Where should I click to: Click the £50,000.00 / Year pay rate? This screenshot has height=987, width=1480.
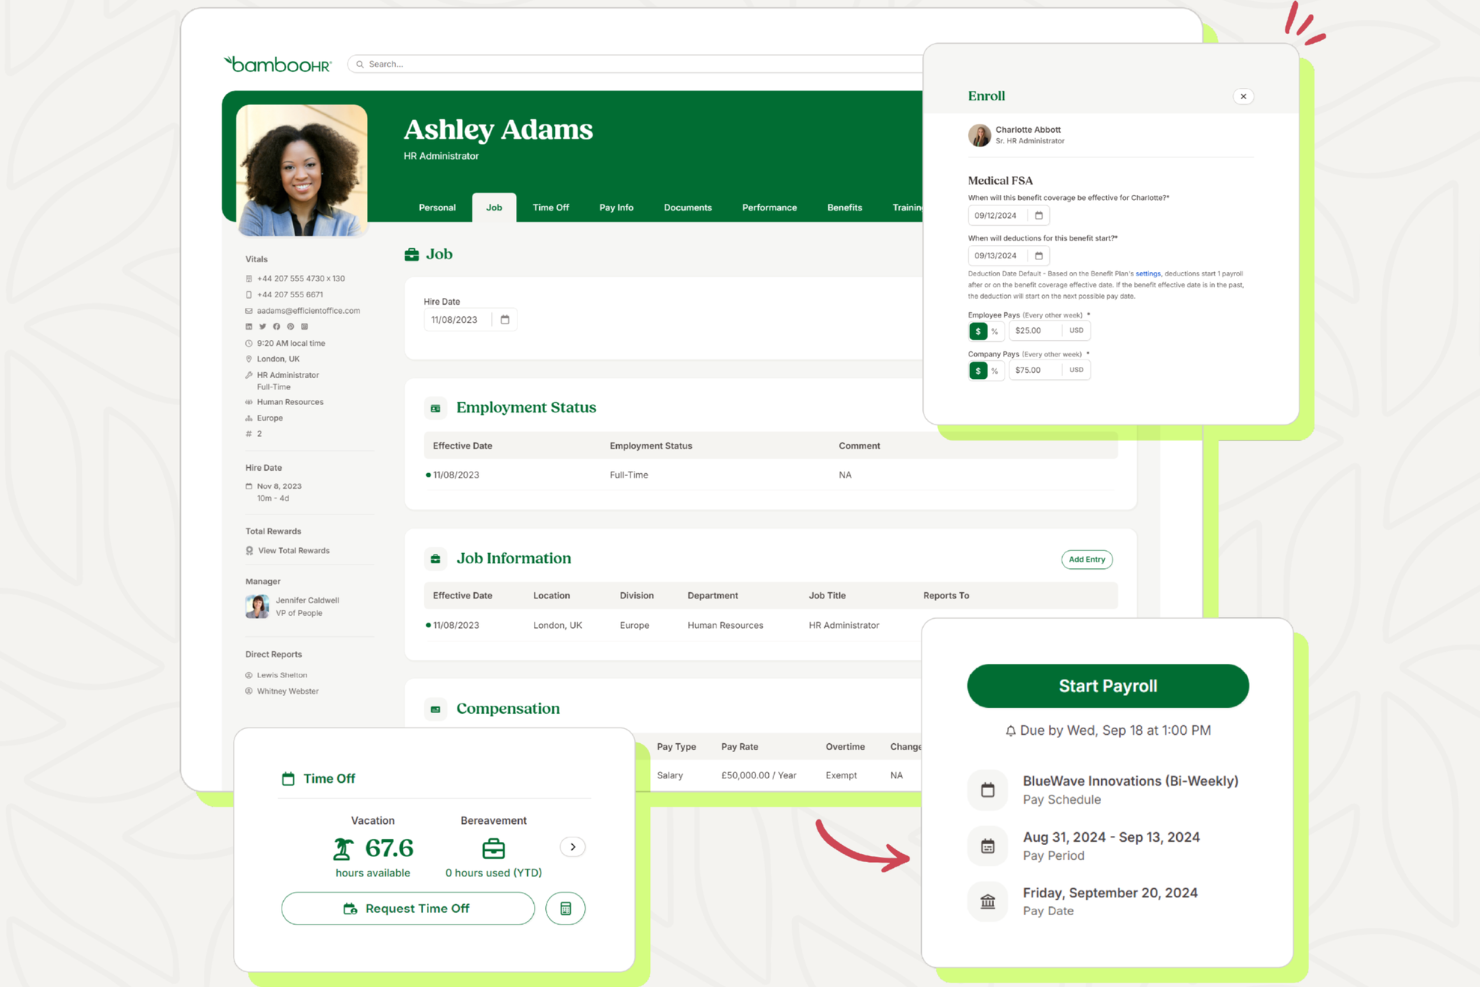759,775
